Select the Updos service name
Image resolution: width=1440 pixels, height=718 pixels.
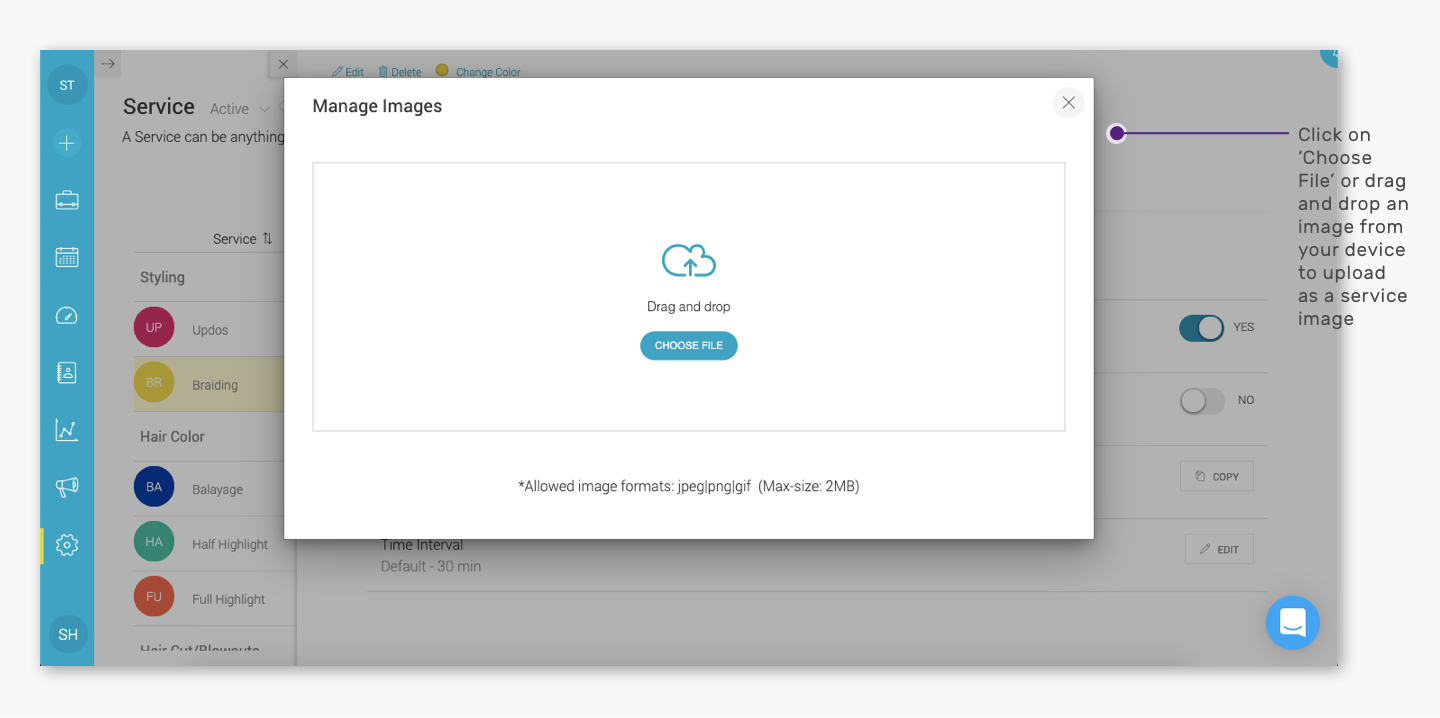tap(210, 330)
